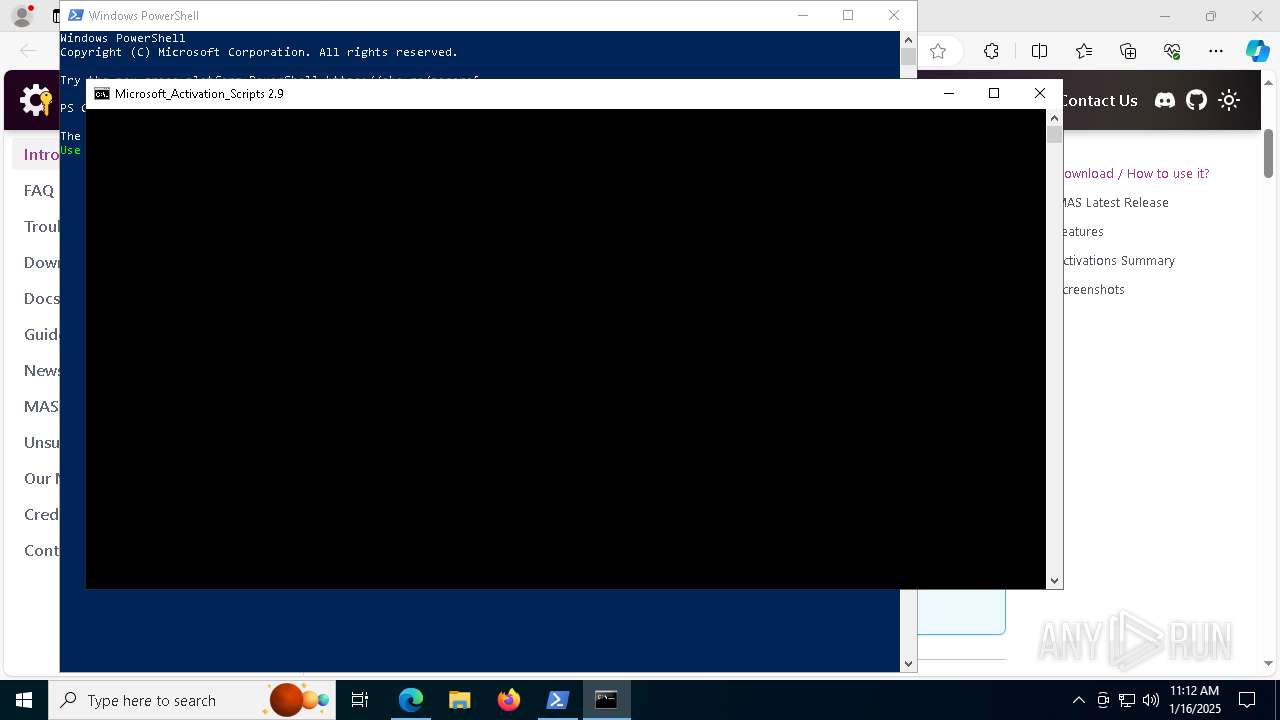Open the Edge extensions puzzle icon
This screenshot has height=720, width=1280.
click(991, 51)
